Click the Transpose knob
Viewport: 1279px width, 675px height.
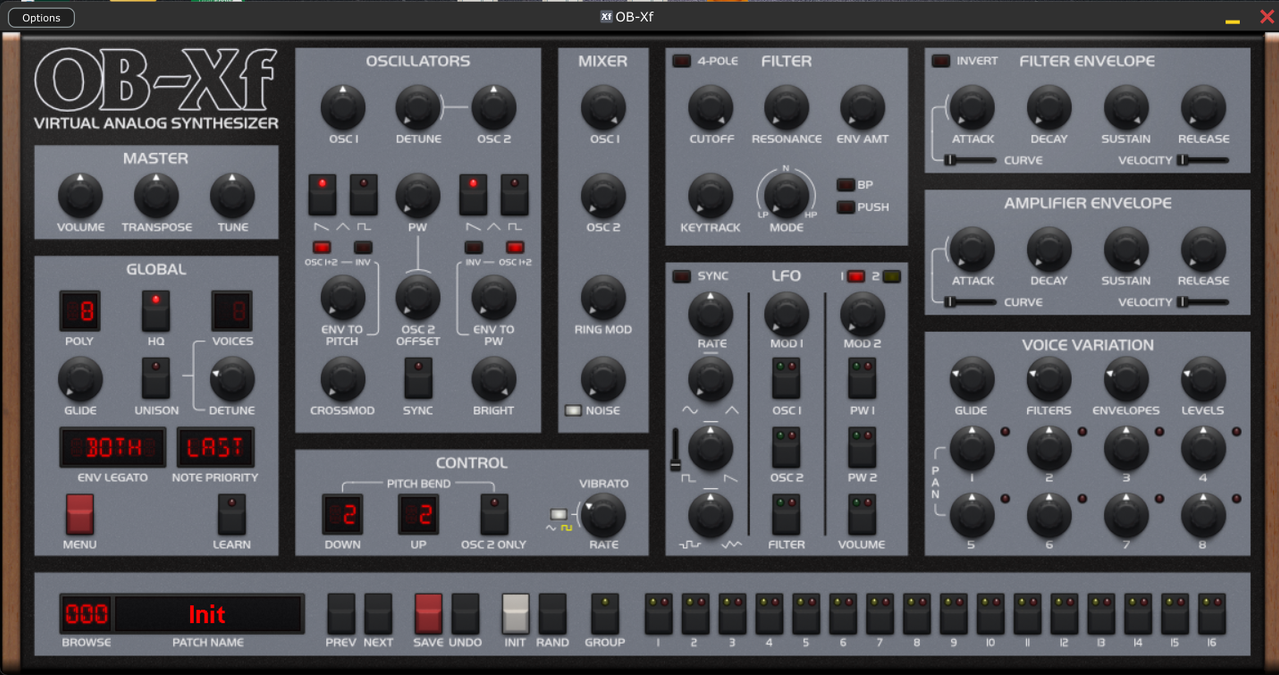coord(156,195)
